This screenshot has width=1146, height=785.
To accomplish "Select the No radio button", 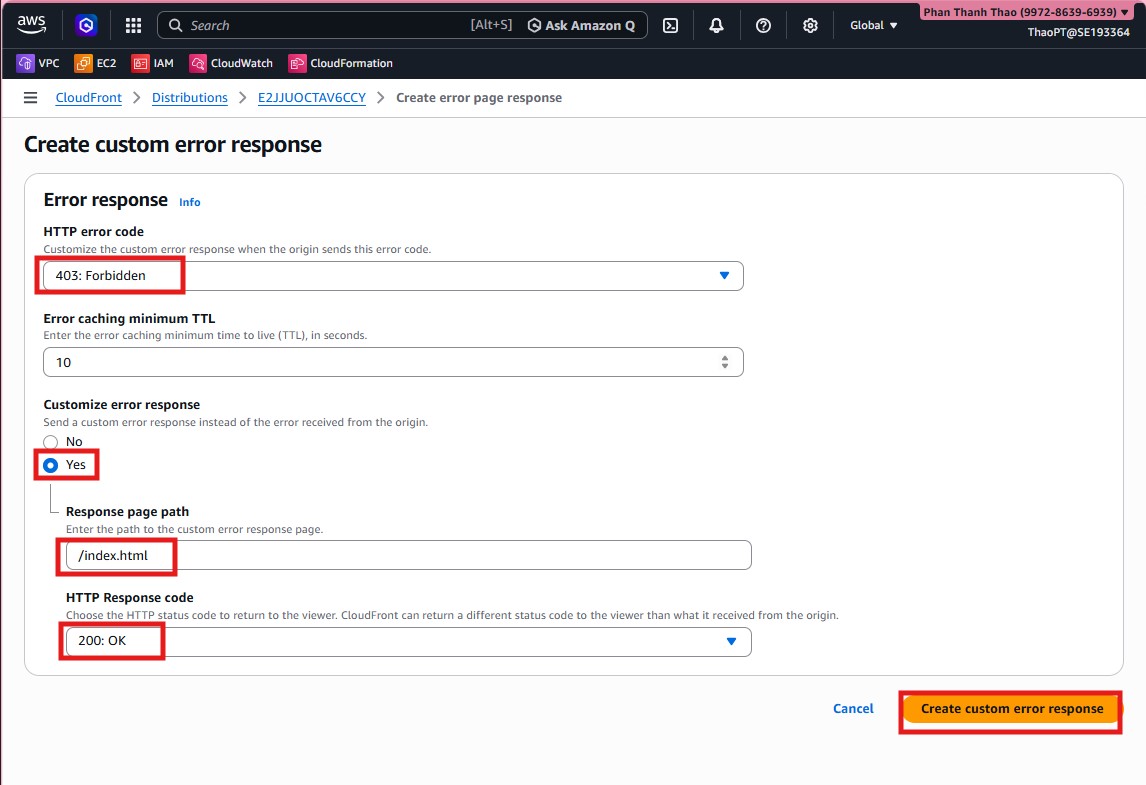I will 50,441.
